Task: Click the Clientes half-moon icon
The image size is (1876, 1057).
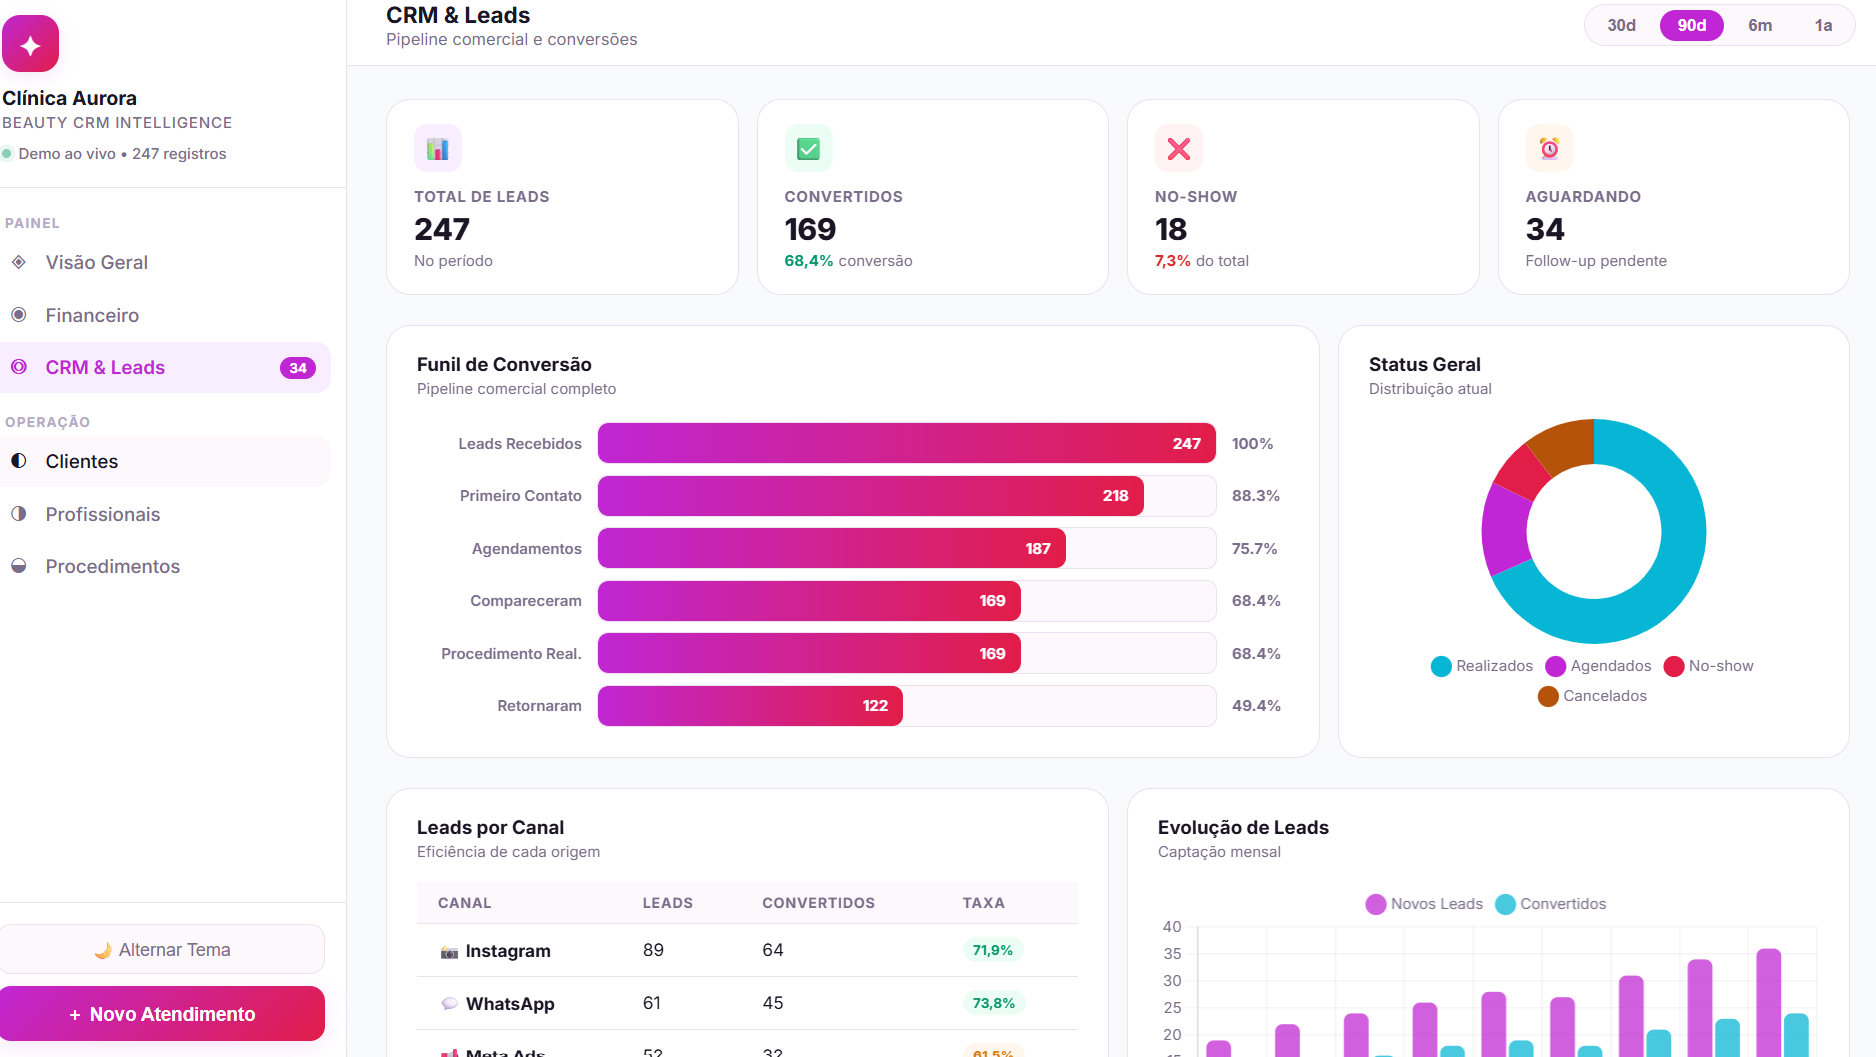Action: click(19, 461)
